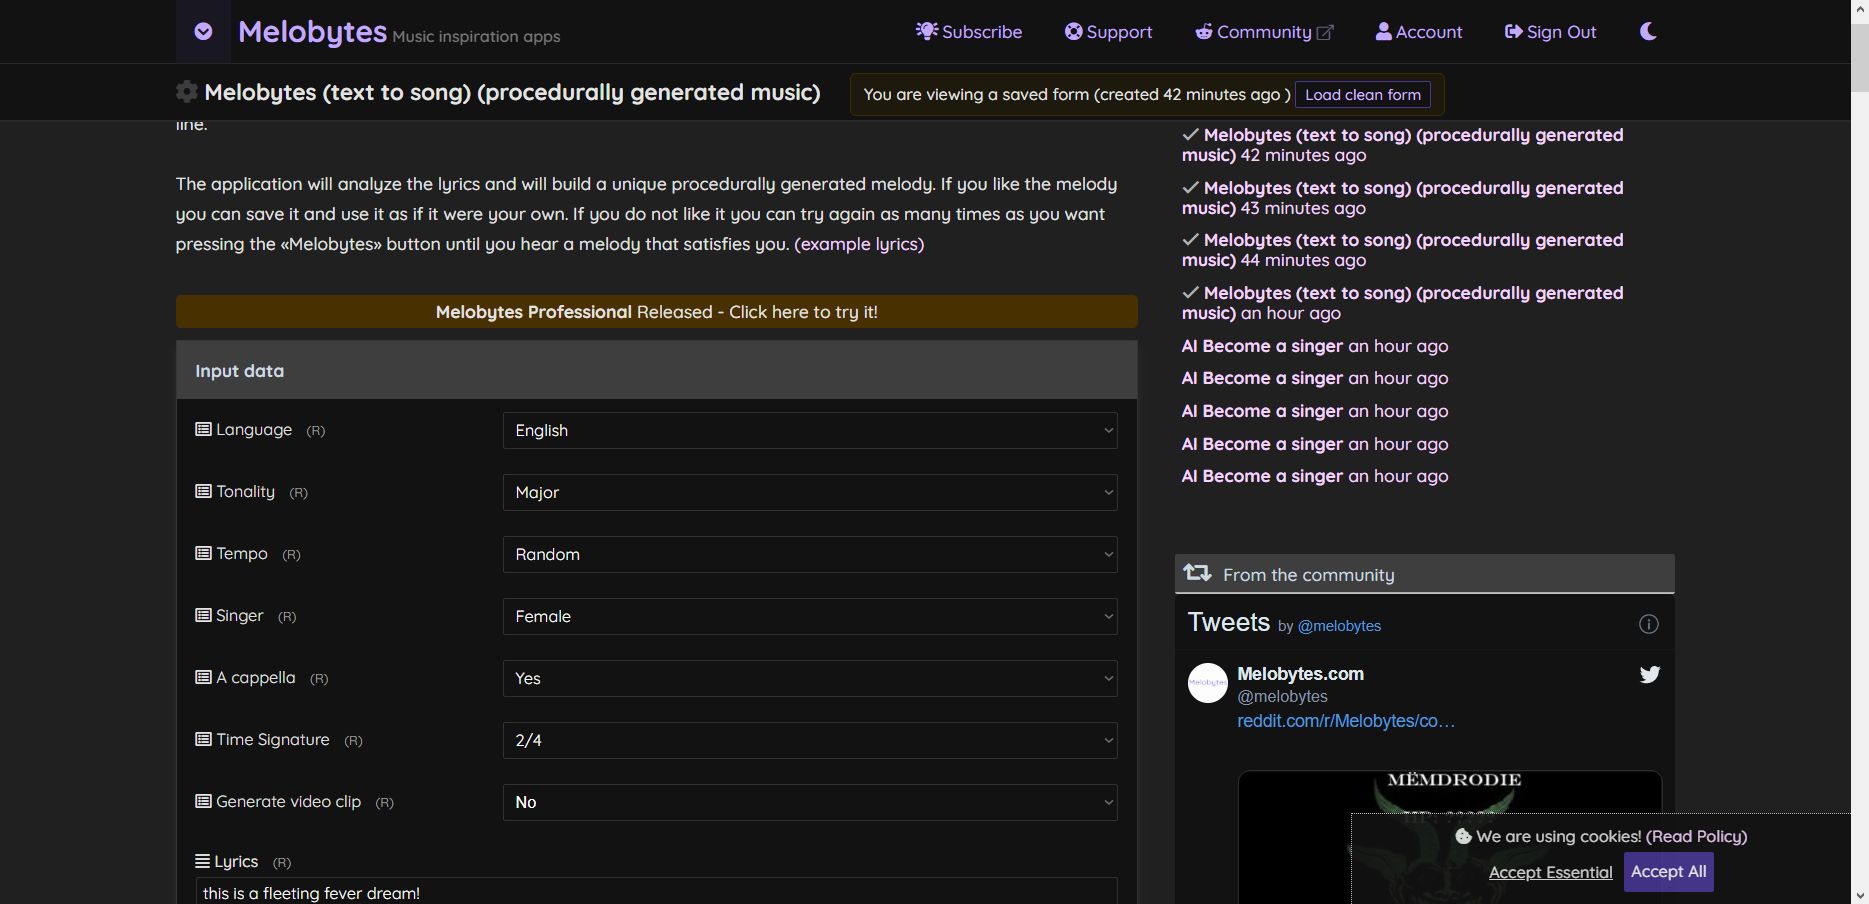Open the Language dropdown
The height and width of the screenshot is (904, 1869).
[x=809, y=430]
